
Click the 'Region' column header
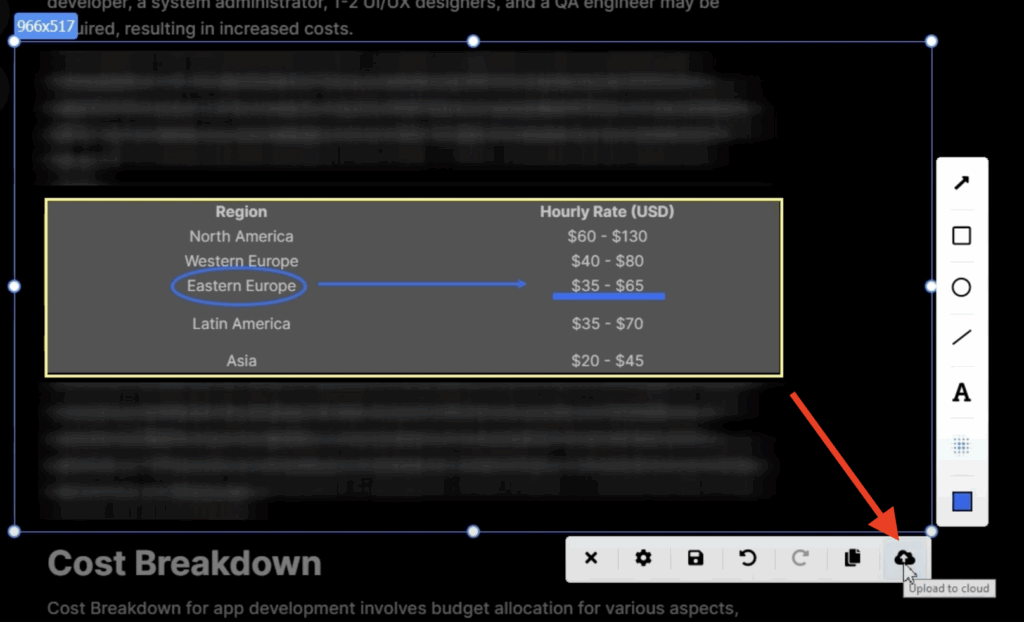pyautogui.click(x=241, y=212)
